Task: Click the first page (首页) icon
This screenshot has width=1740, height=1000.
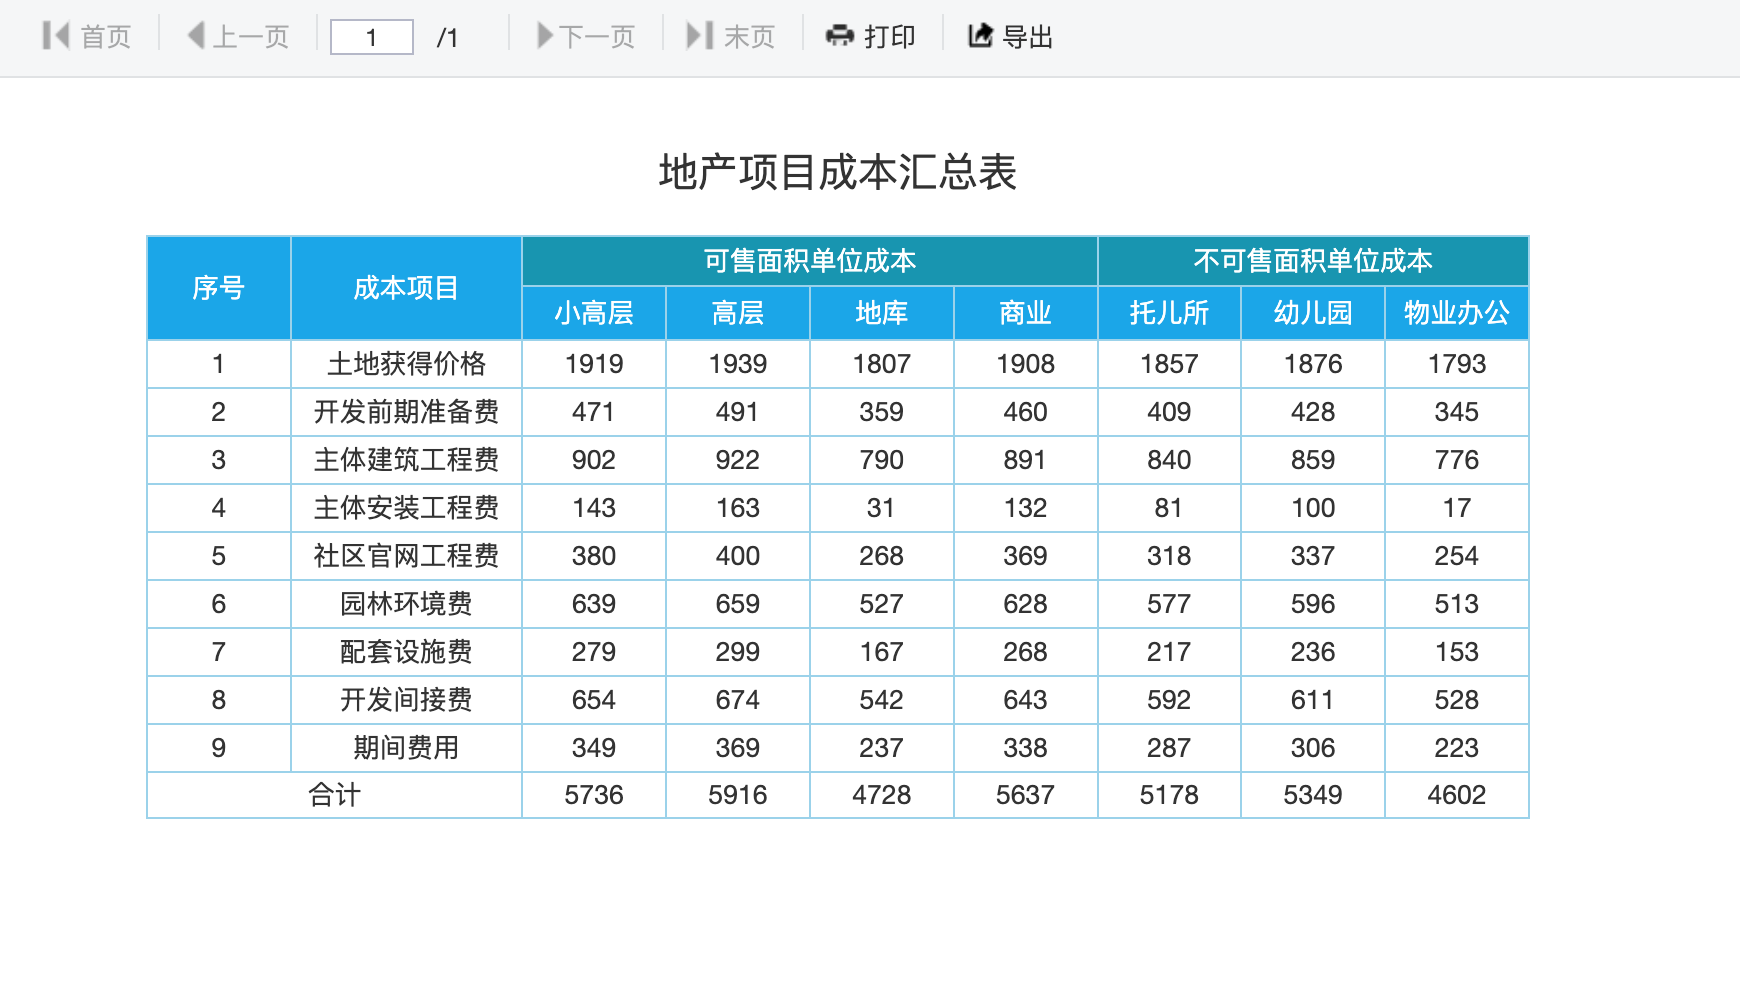Action: (x=56, y=37)
